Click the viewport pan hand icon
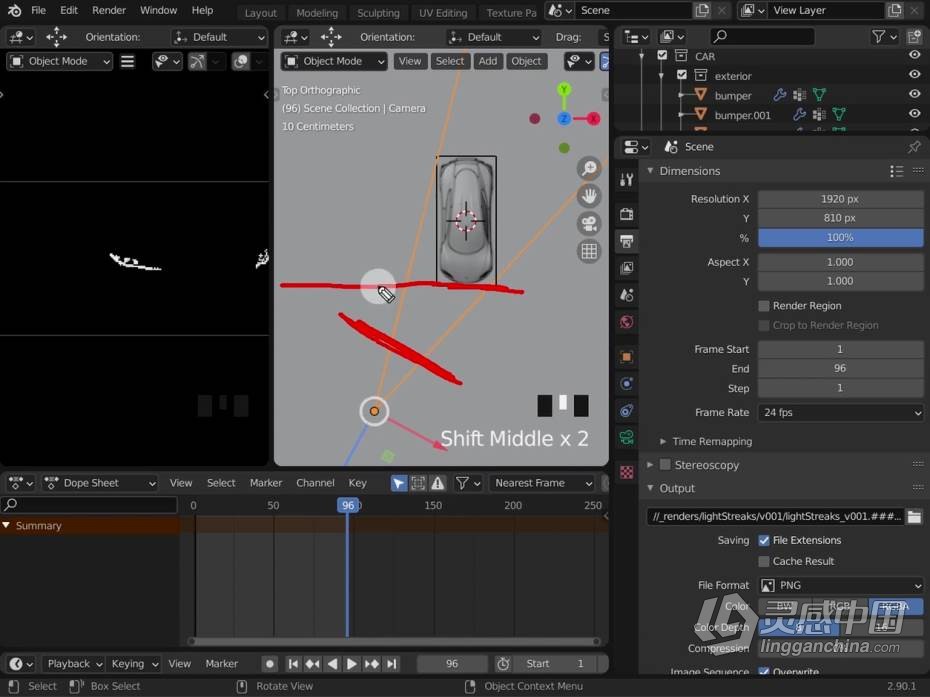This screenshot has height=697, width=930. [589, 196]
